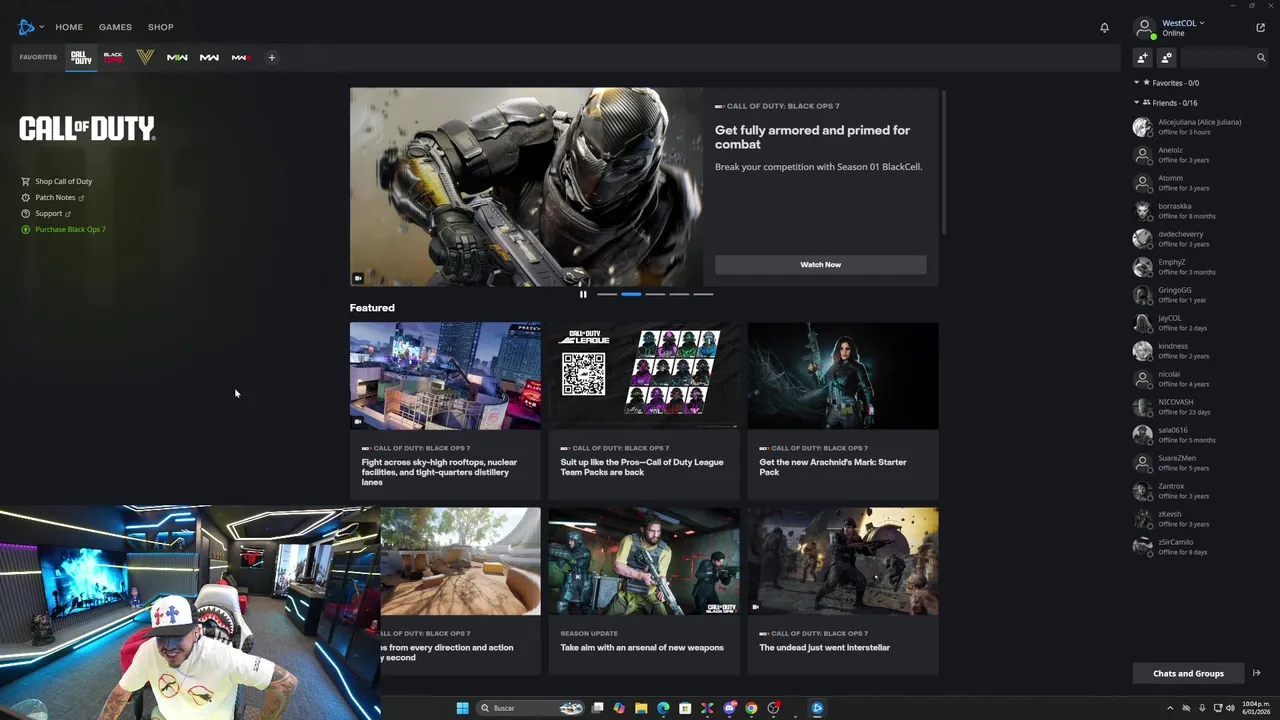Collapse the Favorites - 0/0 group

pyautogui.click(x=1166, y=83)
